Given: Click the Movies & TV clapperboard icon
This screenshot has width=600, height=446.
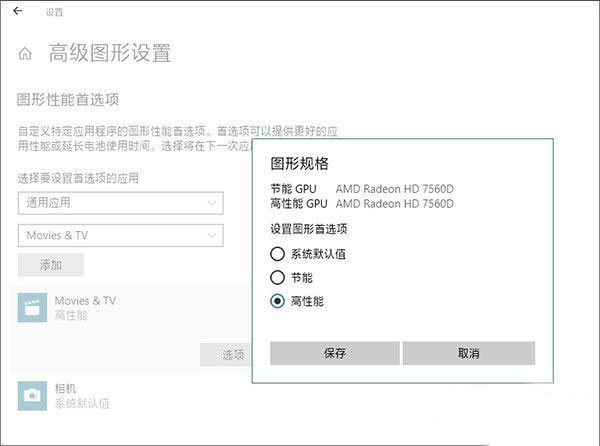Looking at the screenshot, I should 32,308.
